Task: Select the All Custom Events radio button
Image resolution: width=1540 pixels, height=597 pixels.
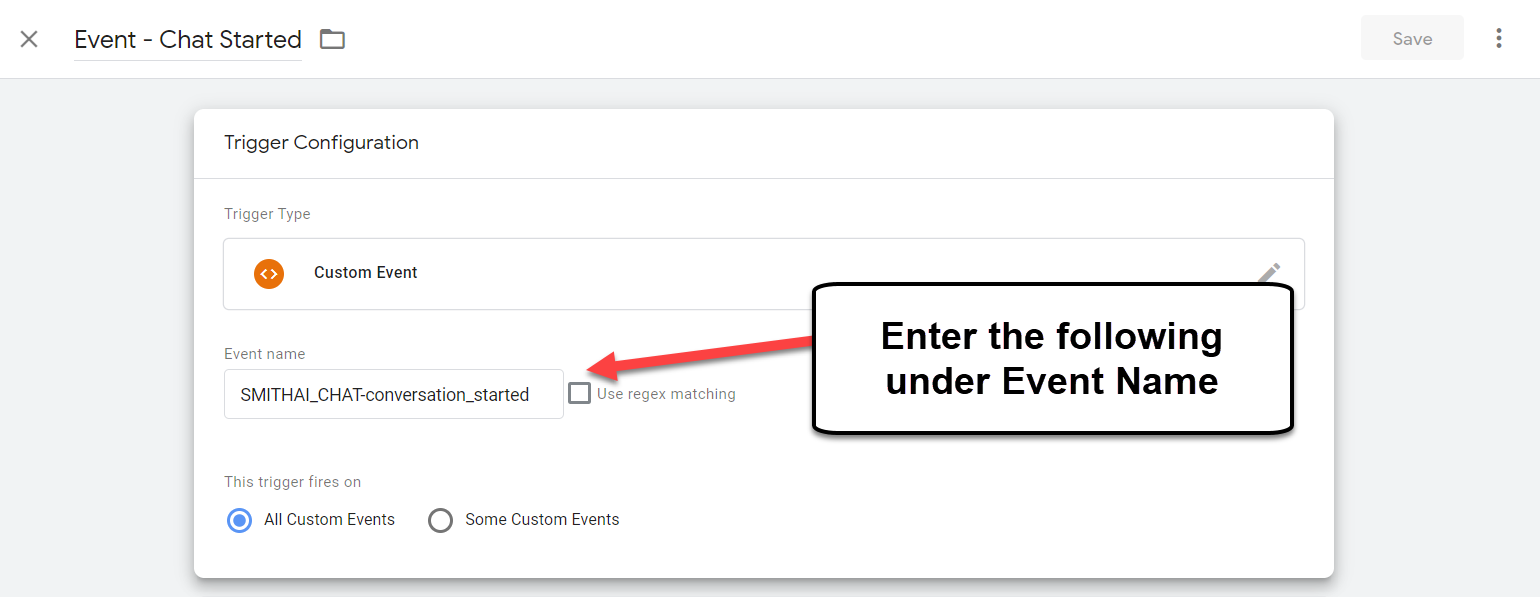Action: [239, 520]
